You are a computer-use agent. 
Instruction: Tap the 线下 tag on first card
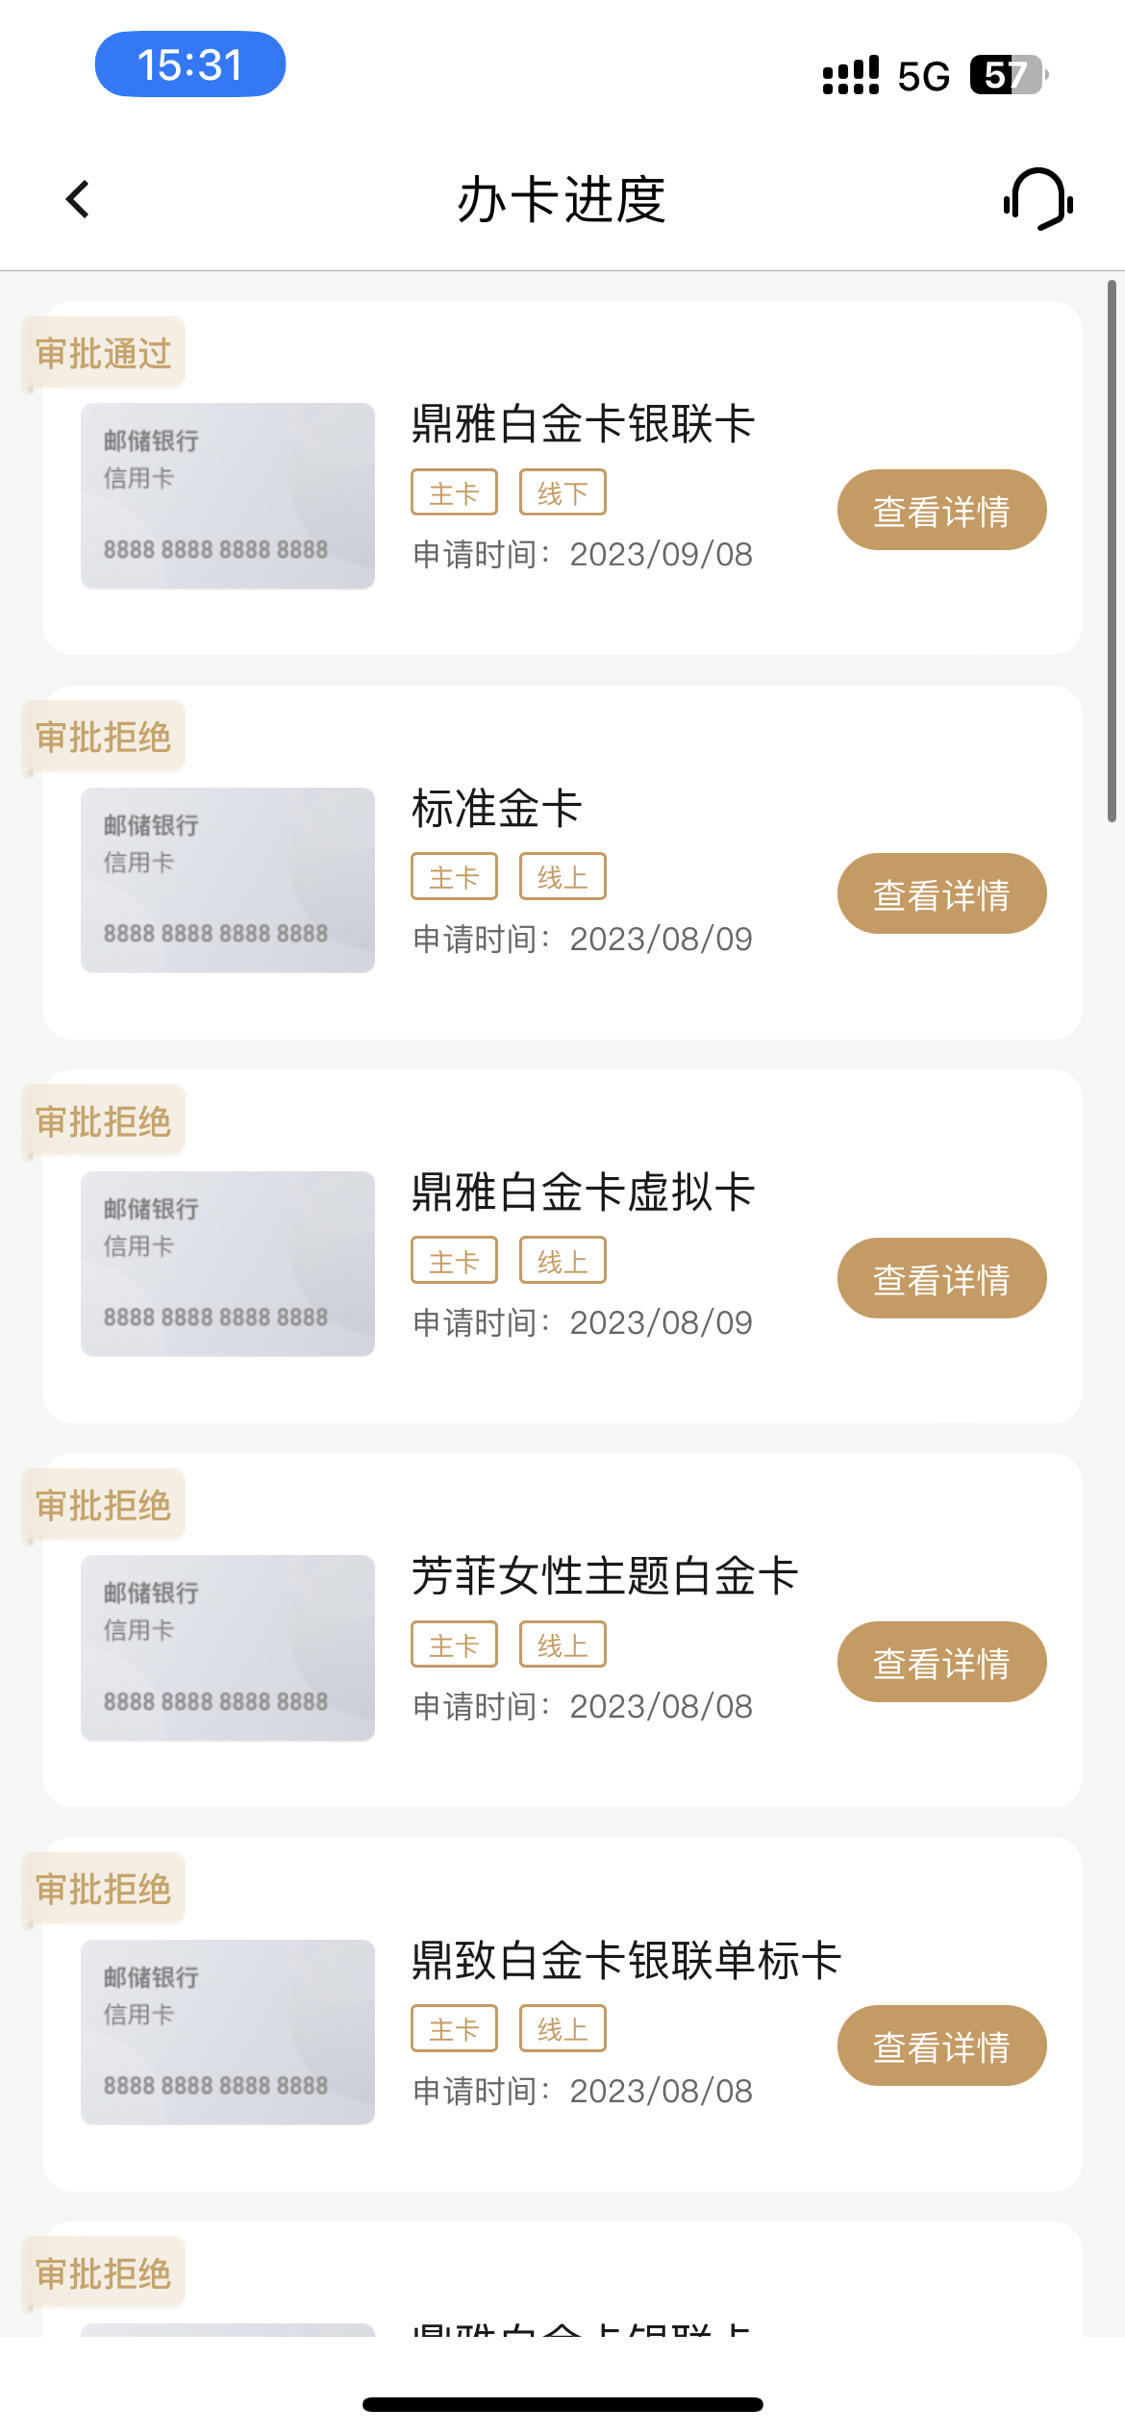(x=563, y=492)
